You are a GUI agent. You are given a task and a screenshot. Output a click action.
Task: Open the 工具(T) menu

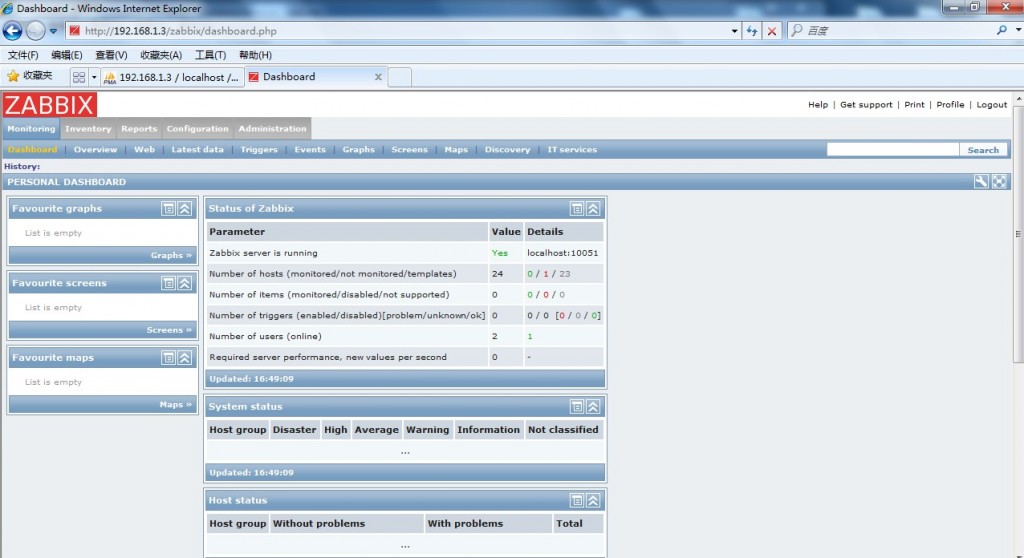point(210,55)
